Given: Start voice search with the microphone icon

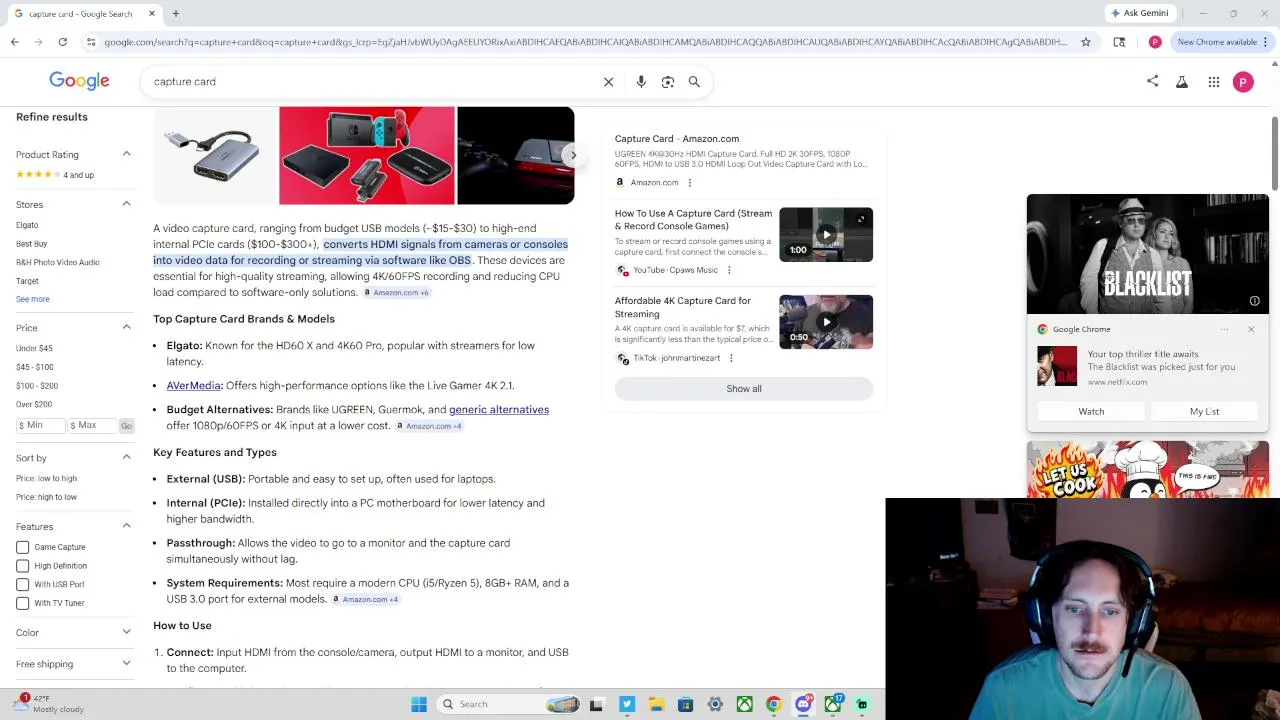Looking at the screenshot, I should click(641, 82).
